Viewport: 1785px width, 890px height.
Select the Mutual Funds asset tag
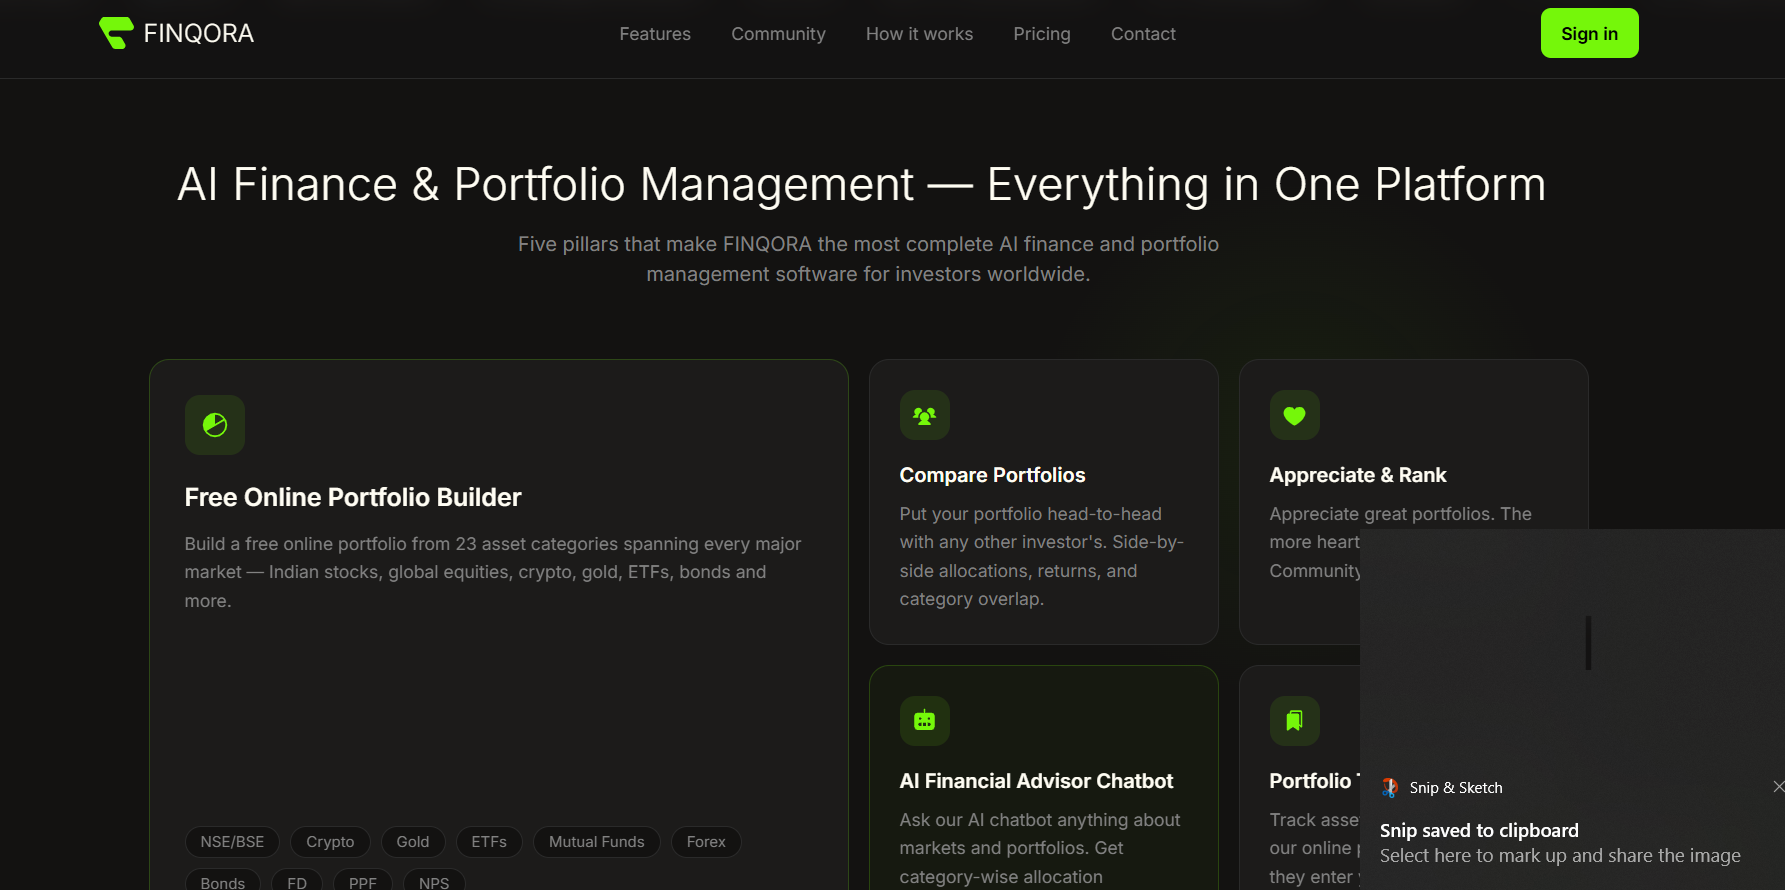[x=597, y=842]
